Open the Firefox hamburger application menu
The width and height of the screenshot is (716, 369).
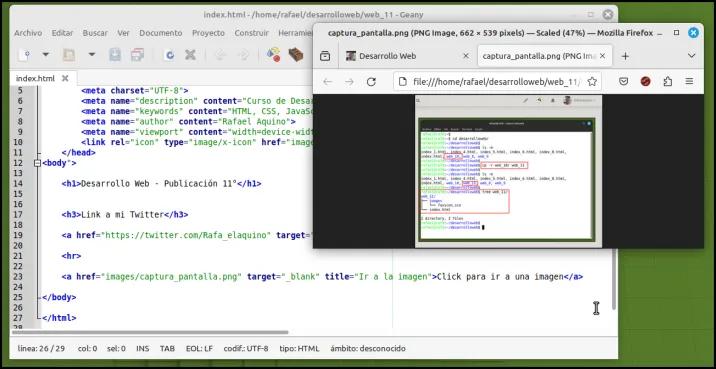click(690, 82)
